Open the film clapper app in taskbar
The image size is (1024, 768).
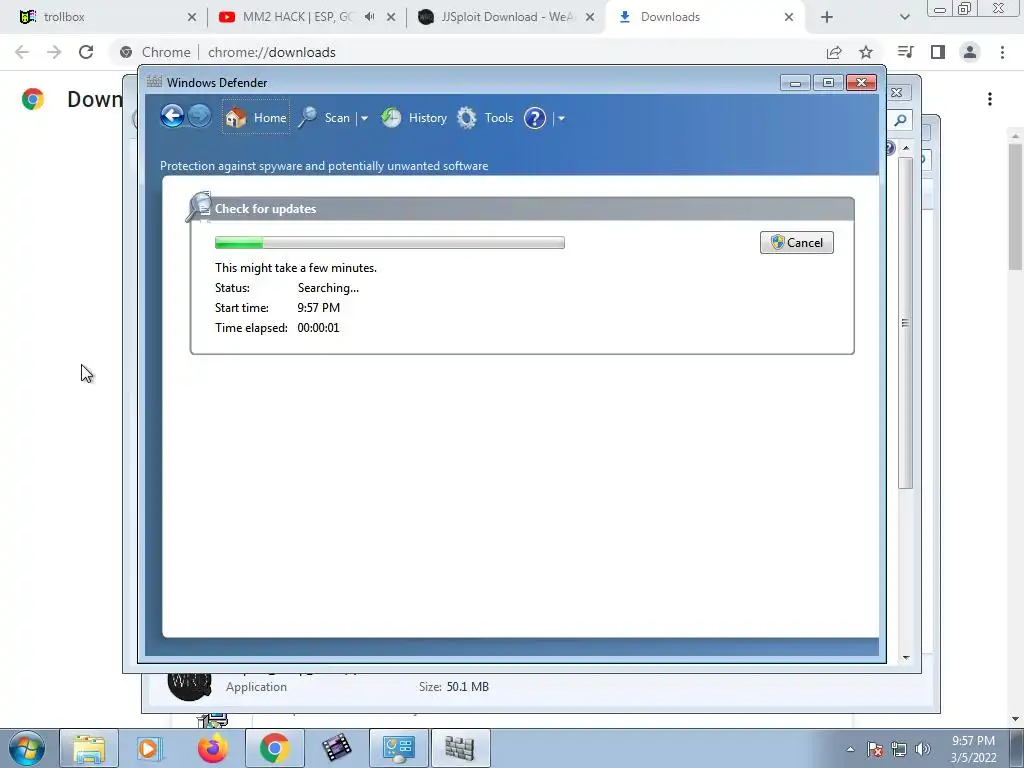tap(336, 748)
